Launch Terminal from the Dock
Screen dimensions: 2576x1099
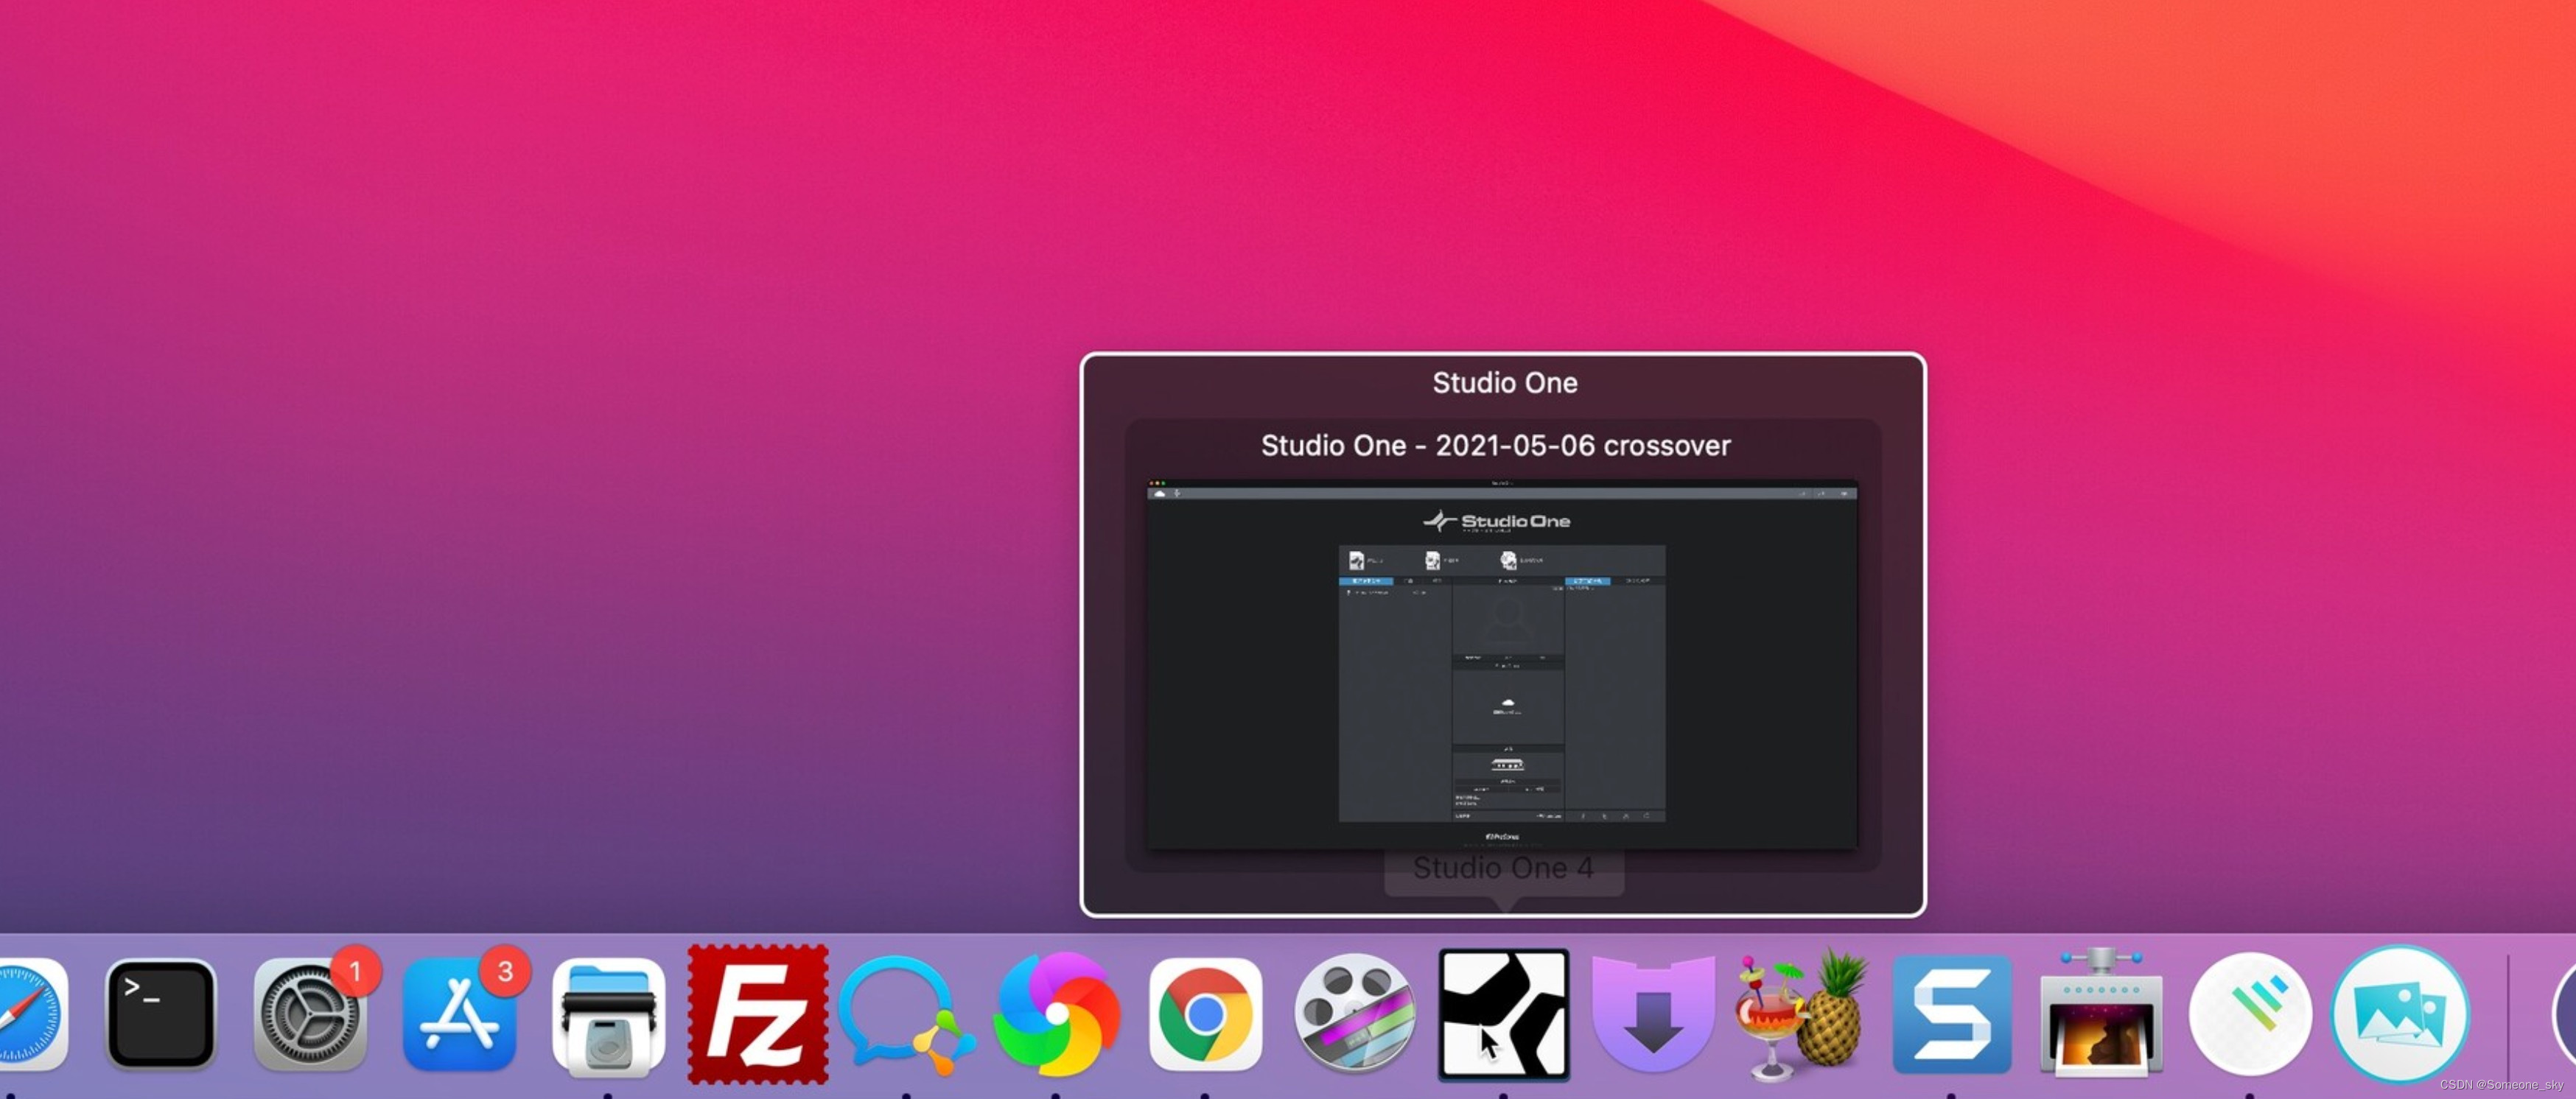(x=160, y=1014)
